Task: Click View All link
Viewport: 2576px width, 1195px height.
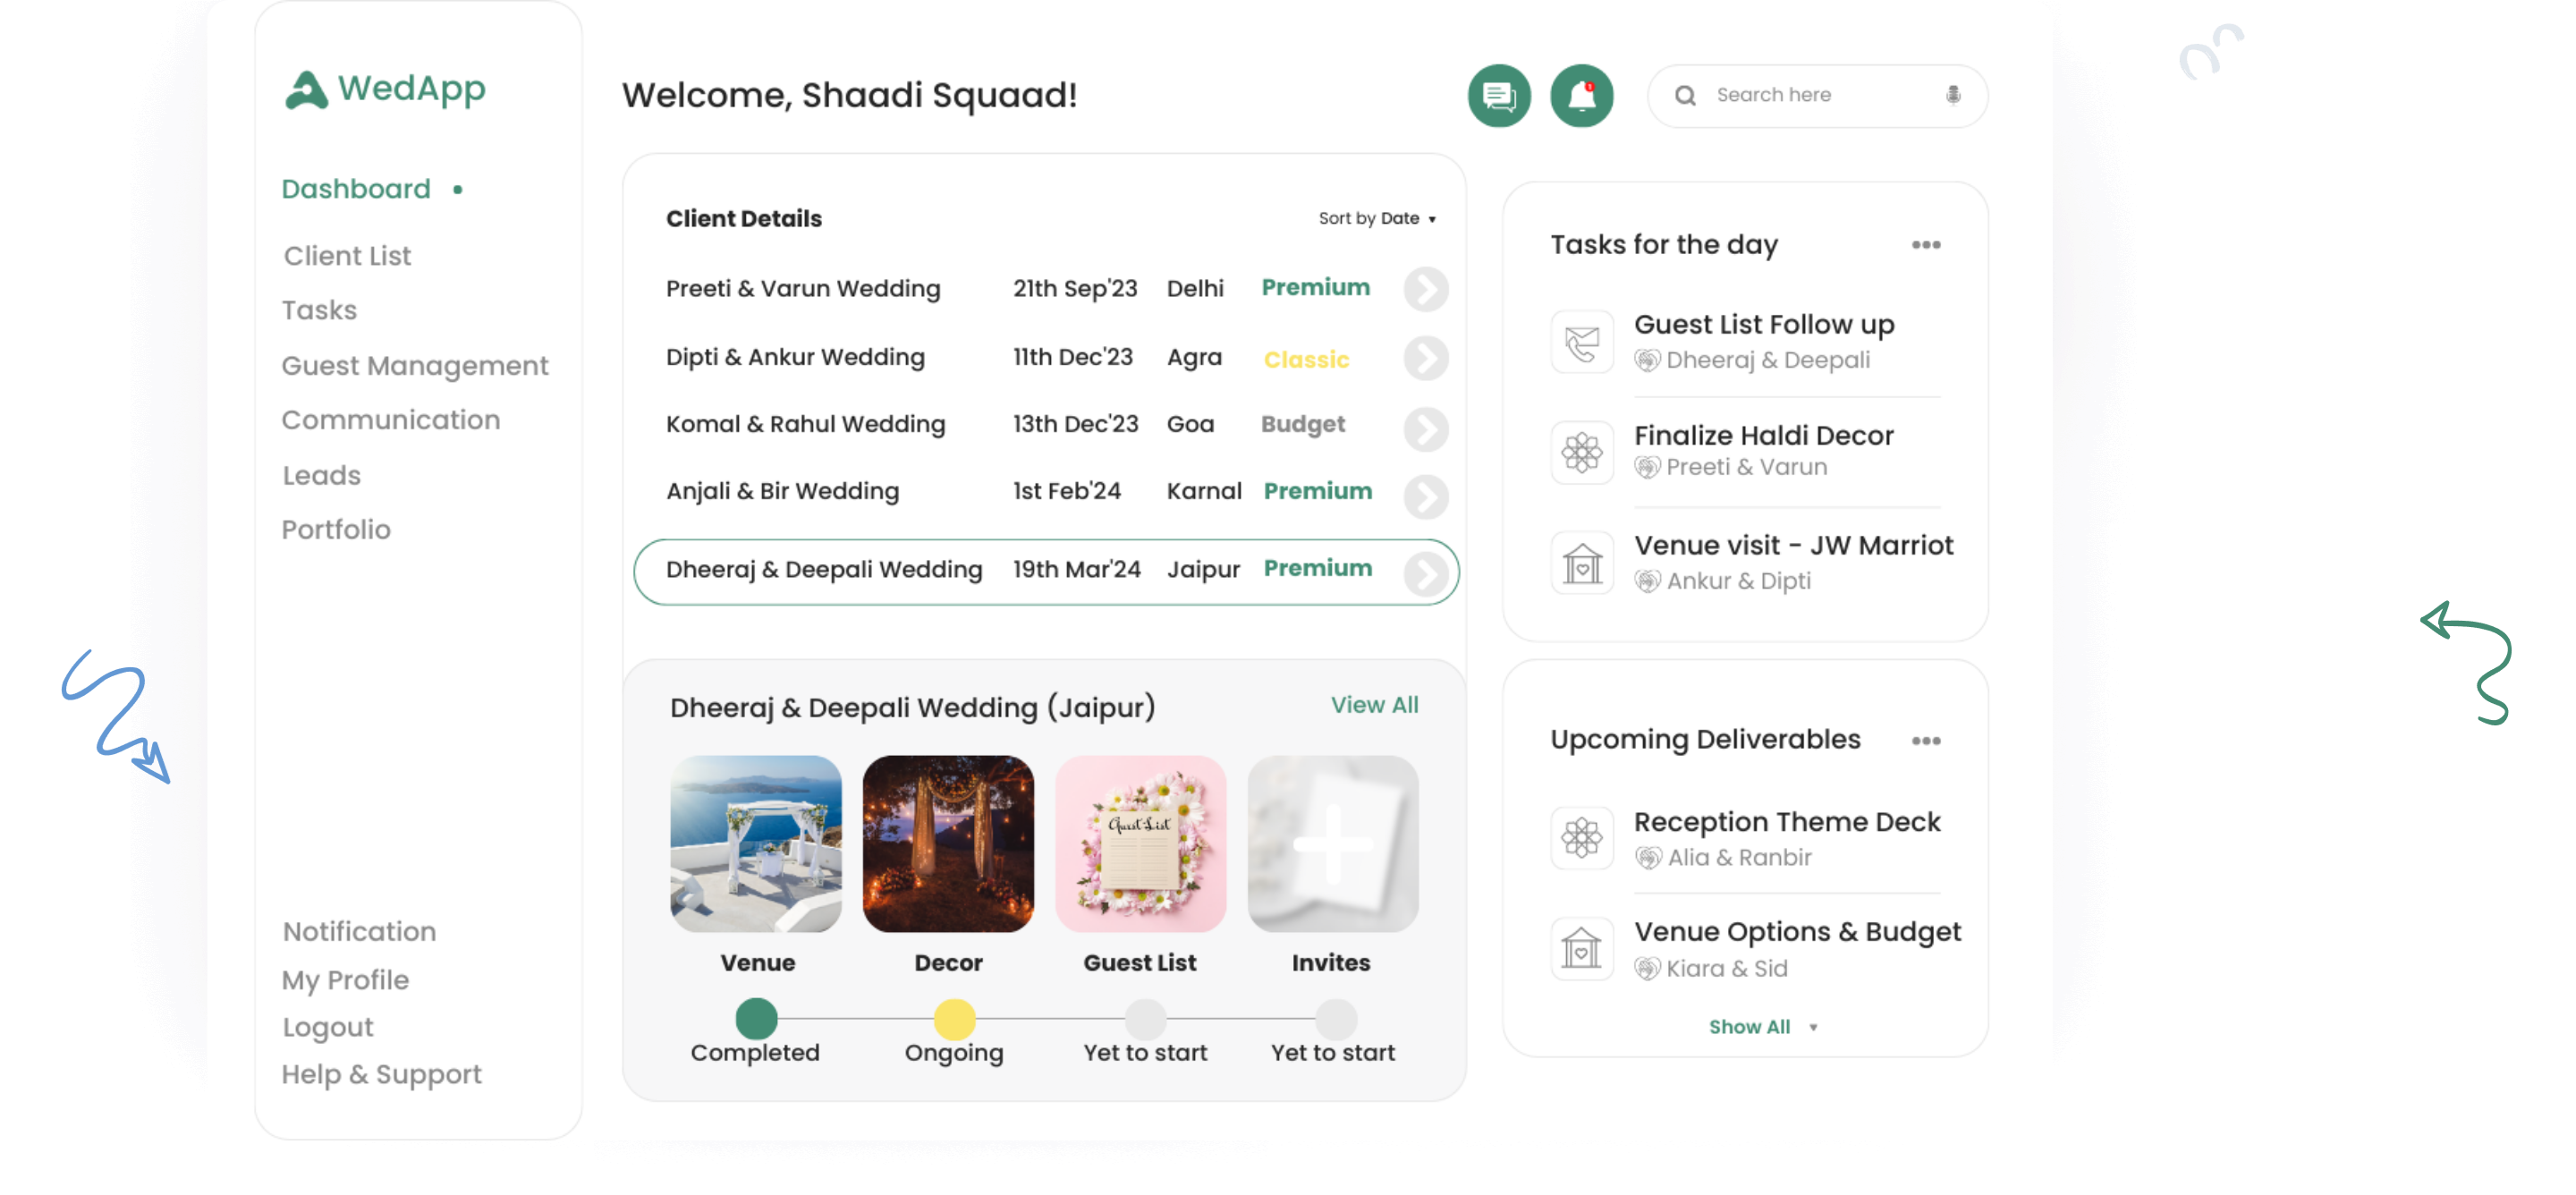Action: [x=1374, y=705]
